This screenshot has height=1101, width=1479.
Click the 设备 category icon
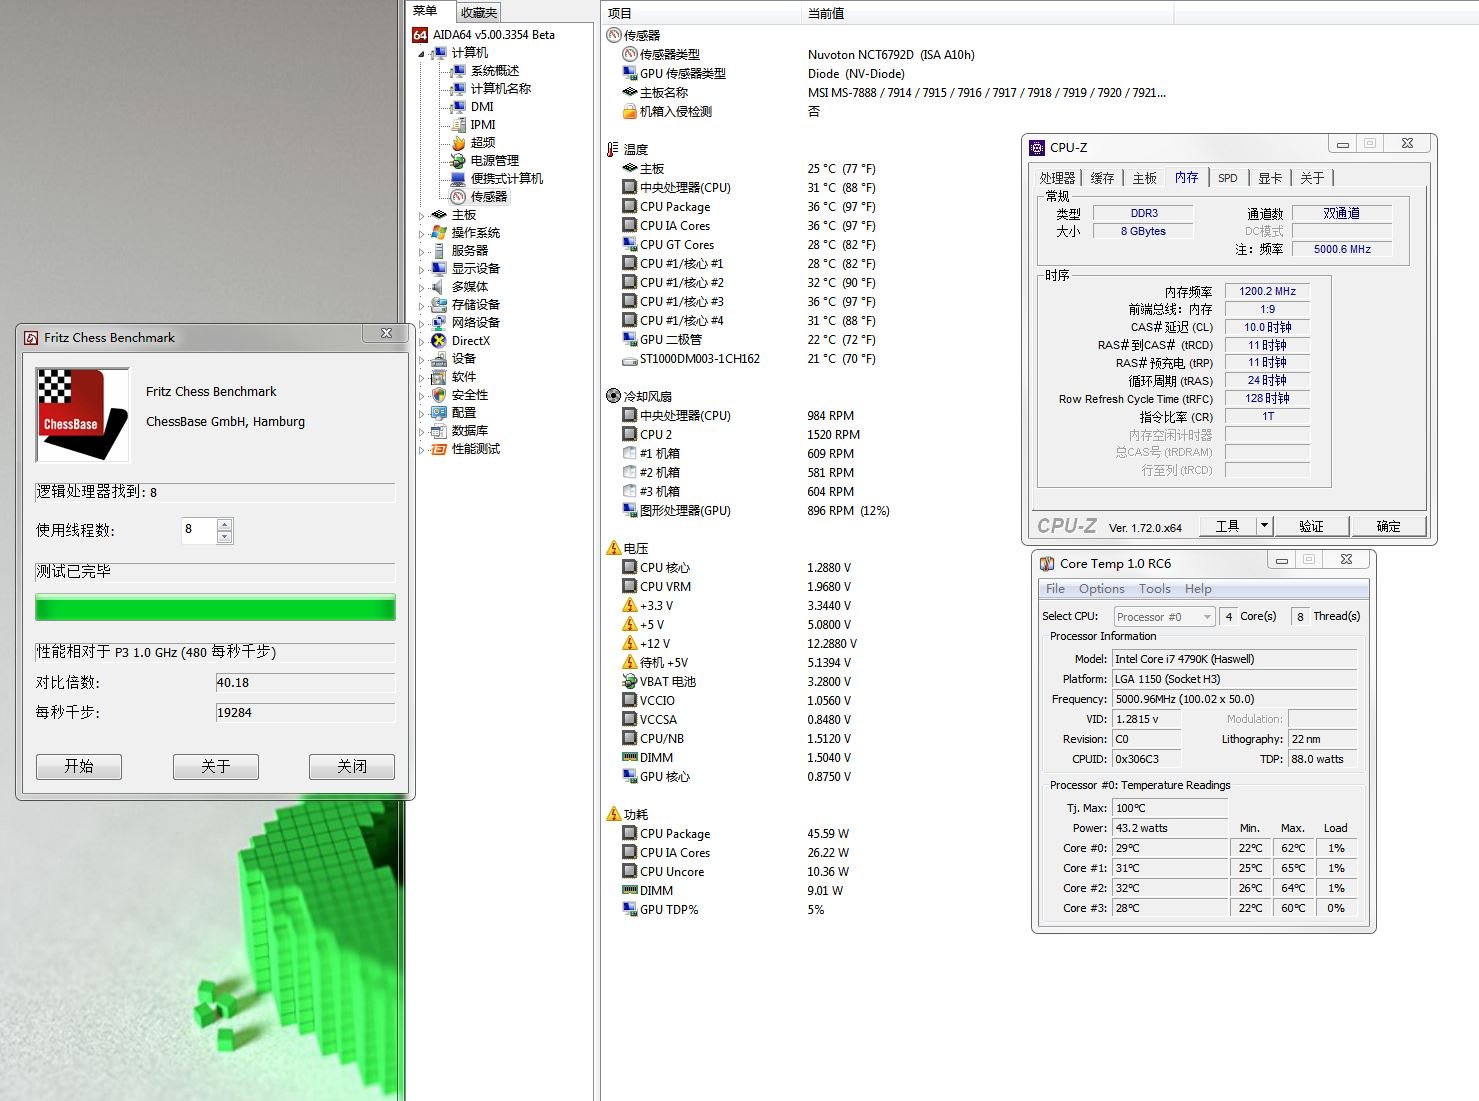(x=438, y=359)
